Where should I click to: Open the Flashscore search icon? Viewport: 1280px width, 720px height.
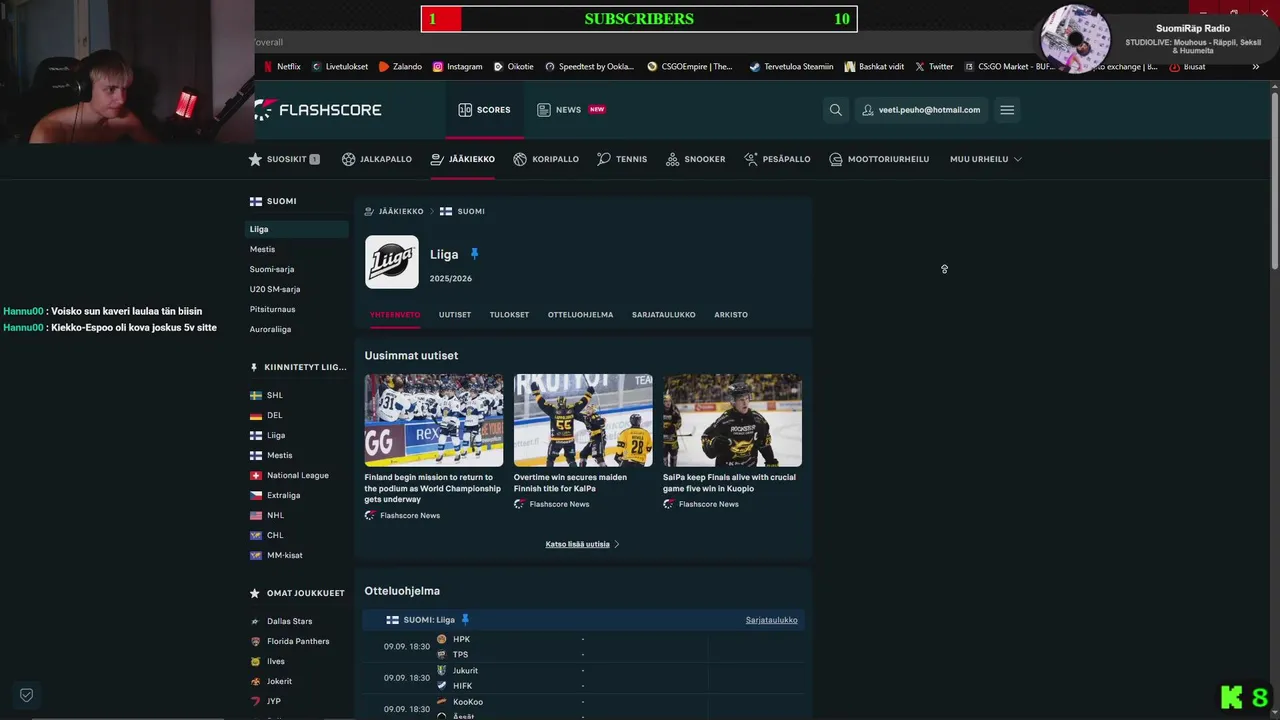(x=836, y=110)
